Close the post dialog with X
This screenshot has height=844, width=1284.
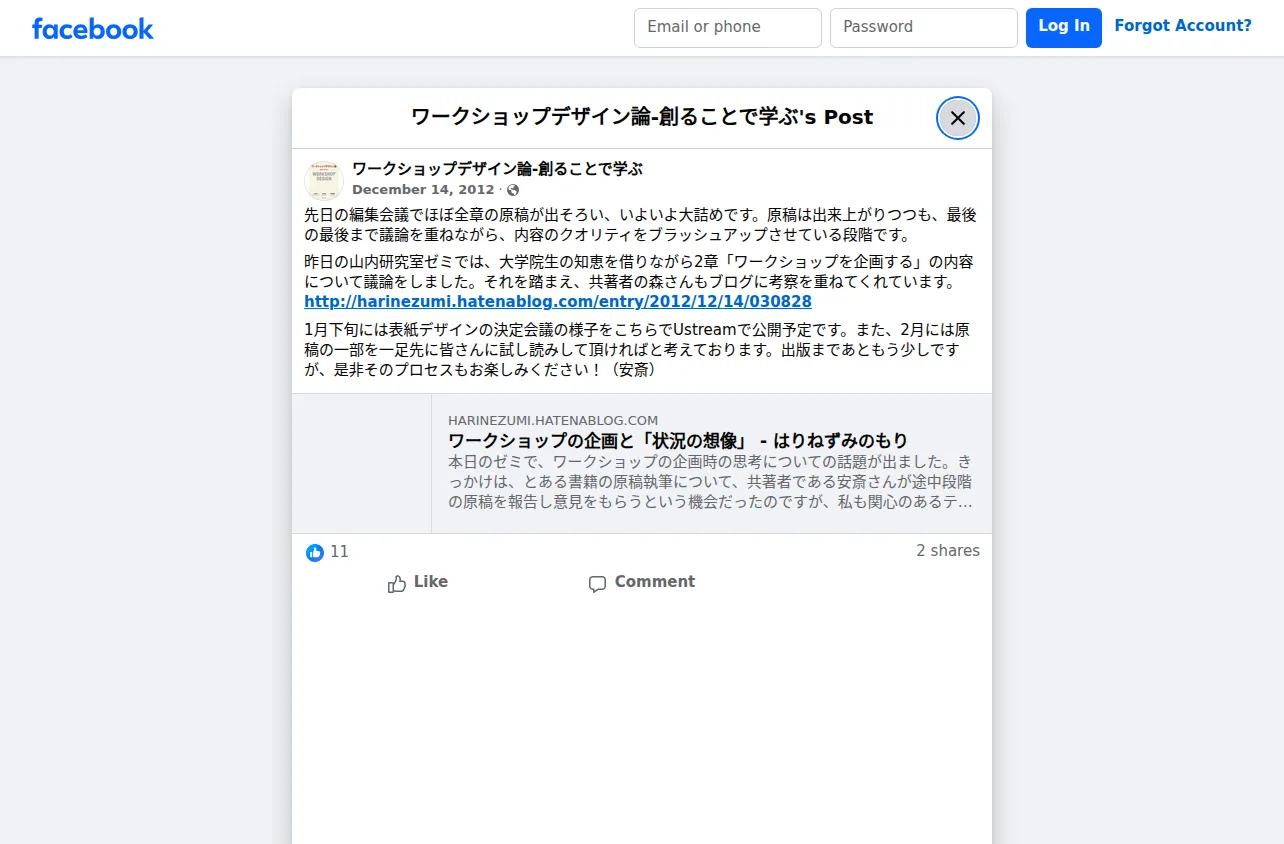958,118
